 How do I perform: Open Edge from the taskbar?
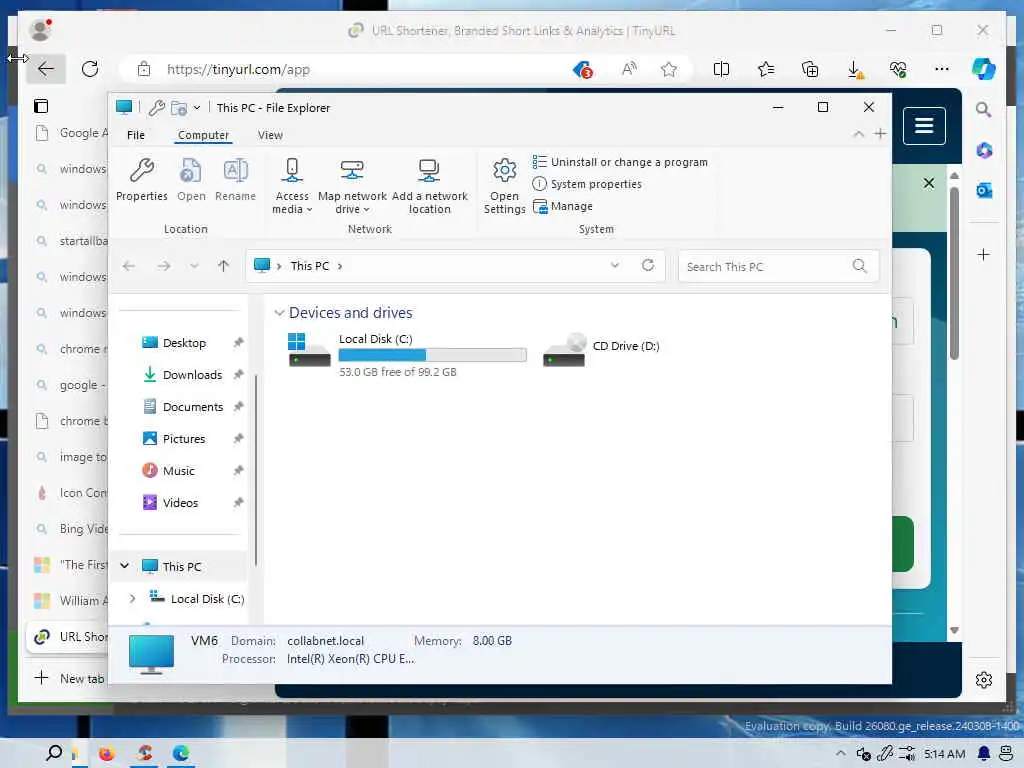click(x=181, y=753)
